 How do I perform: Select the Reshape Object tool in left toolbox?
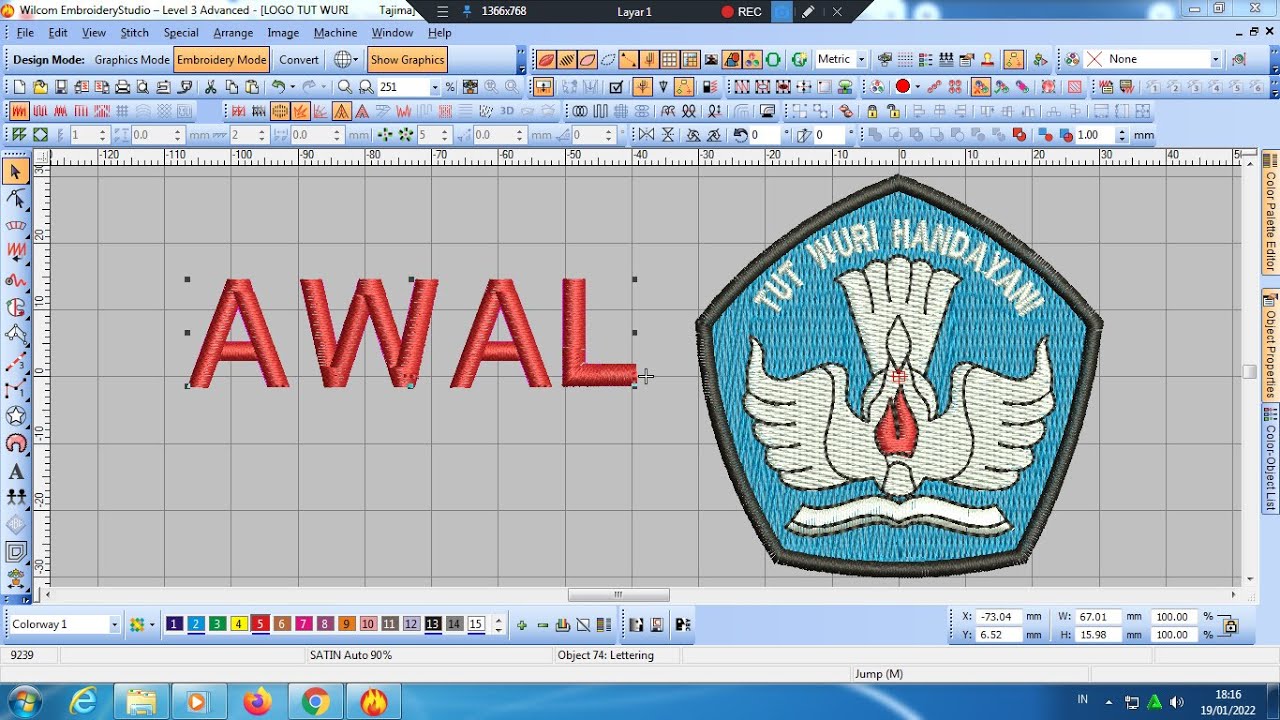click(x=16, y=199)
